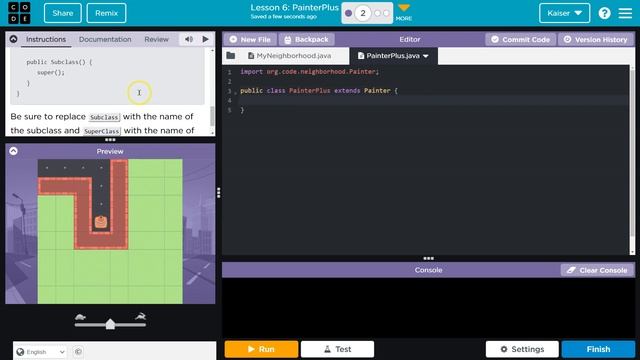Click the Test button
This screenshot has height=360, width=640.
tap(338, 349)
